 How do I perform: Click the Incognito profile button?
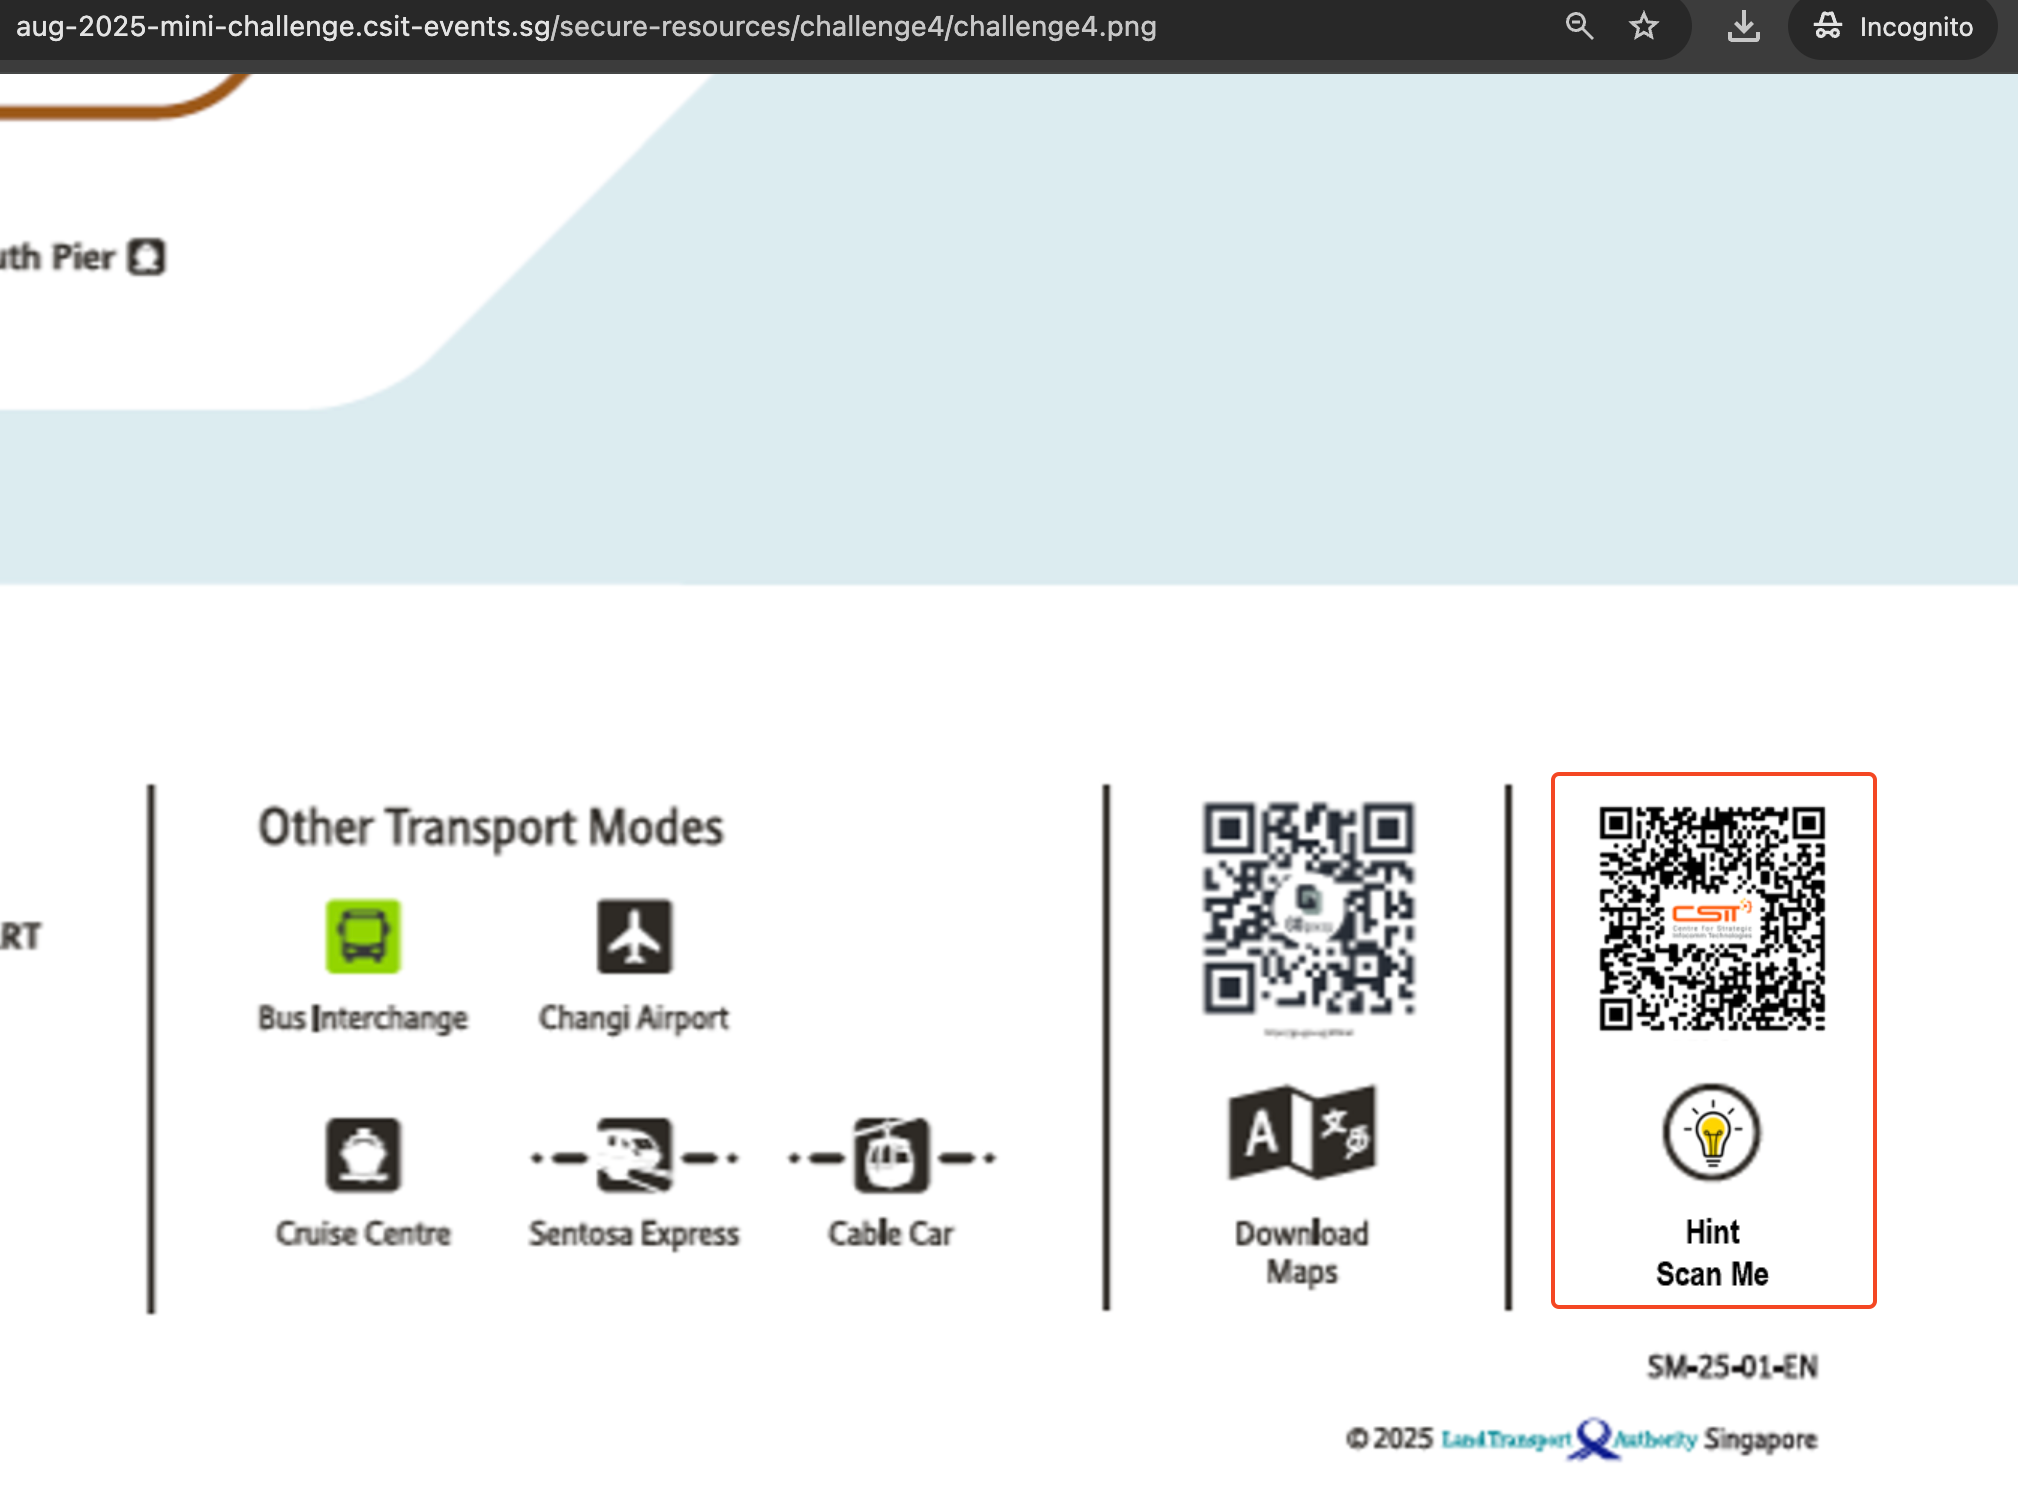1893,26
